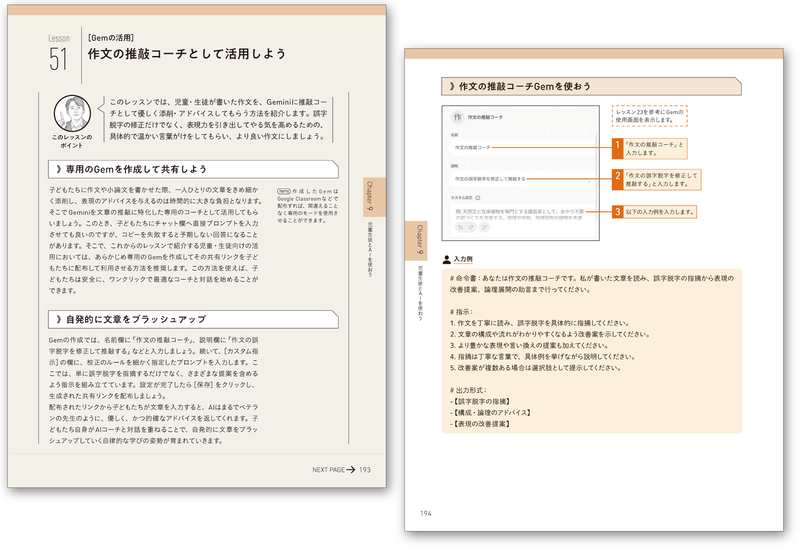Click the -【誤字脱字の指摘】 line

pos(481,402)
